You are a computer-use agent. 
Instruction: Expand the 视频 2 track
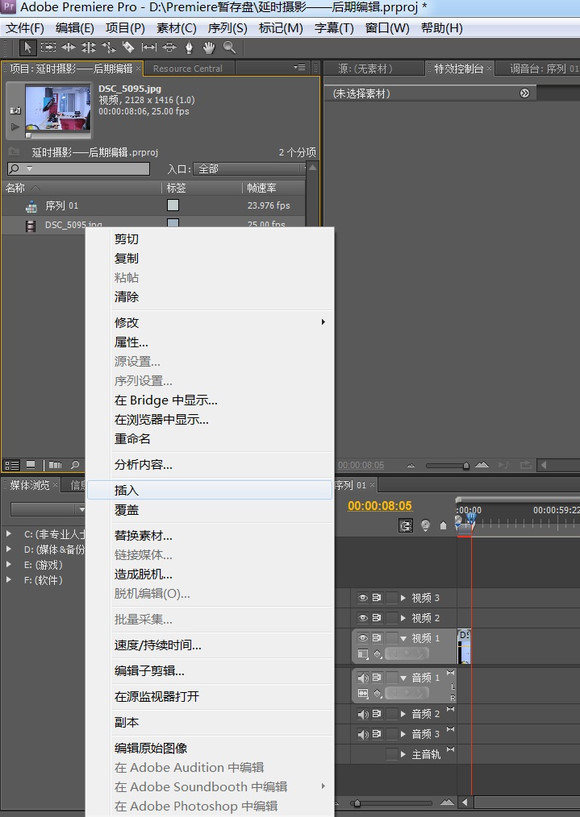(403, 618)
